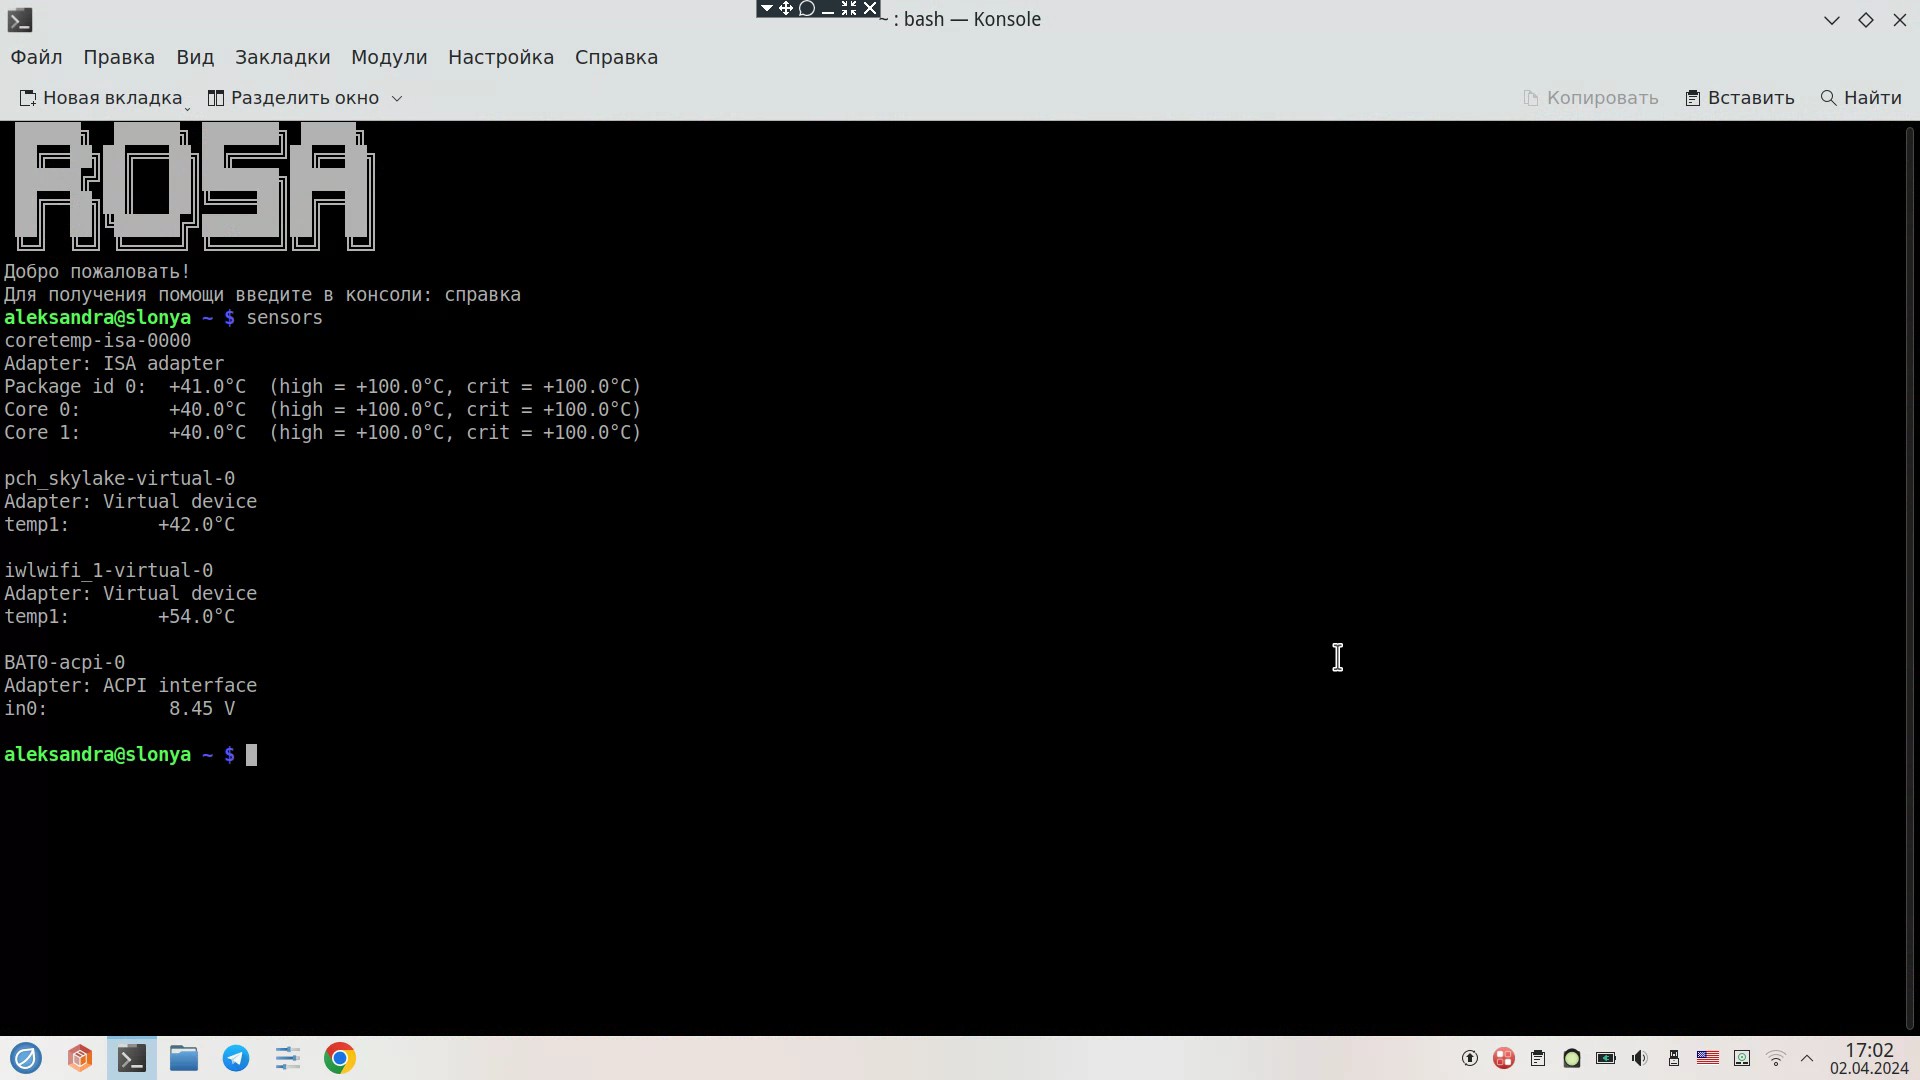Toggle the US flag keyboard layout

[x=1708, y=1058]
